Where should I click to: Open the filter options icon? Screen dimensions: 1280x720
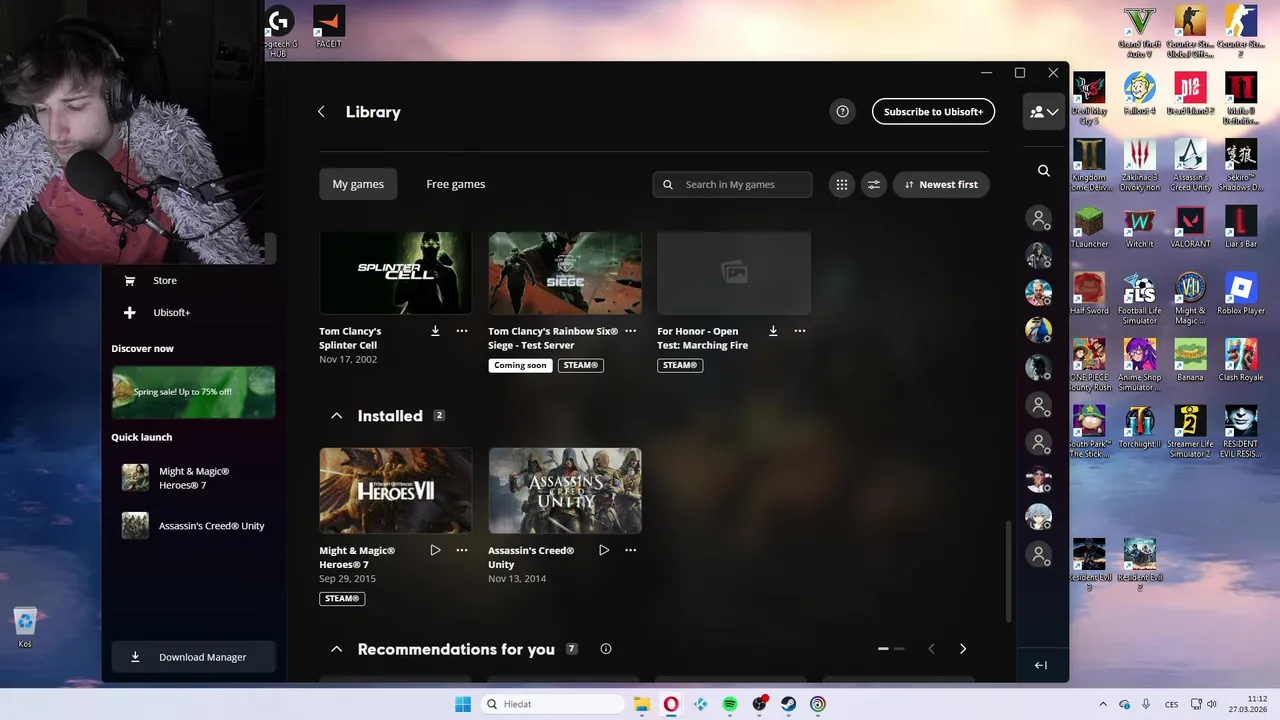pyautogui.click(x=874, y=184)
